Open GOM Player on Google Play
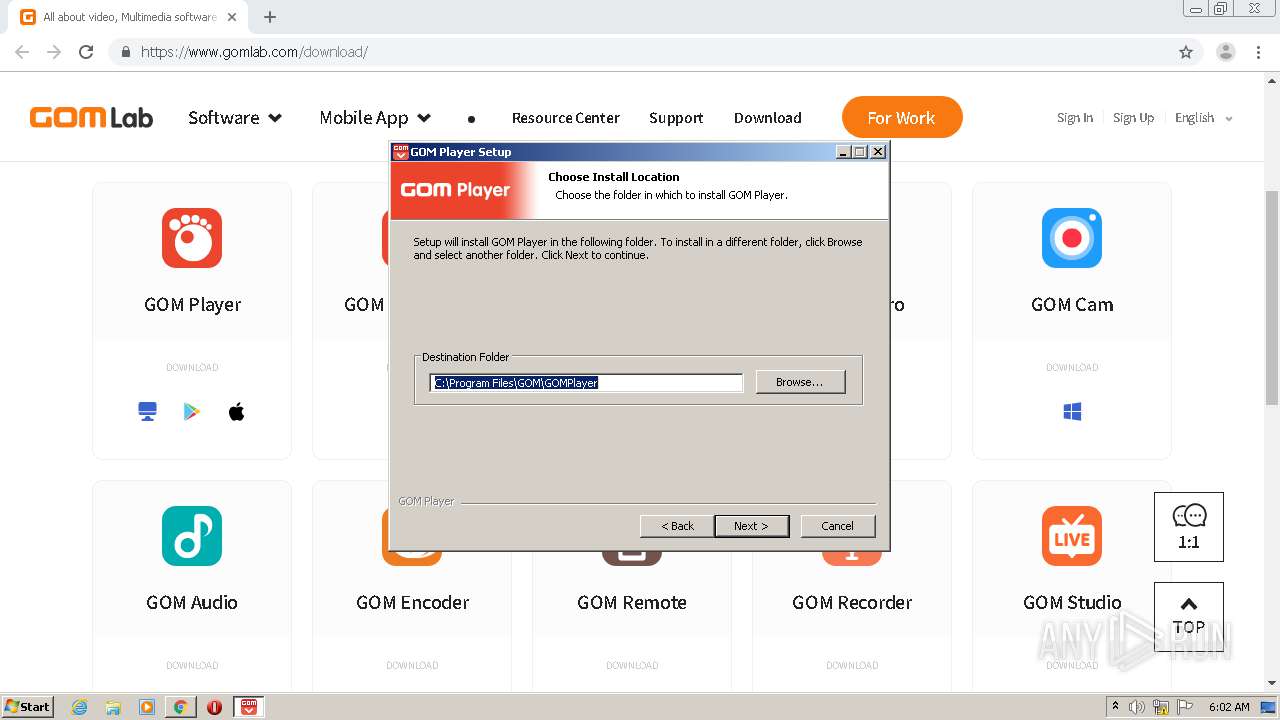This screenshot has width=1280, height=720. coord(192,412)
